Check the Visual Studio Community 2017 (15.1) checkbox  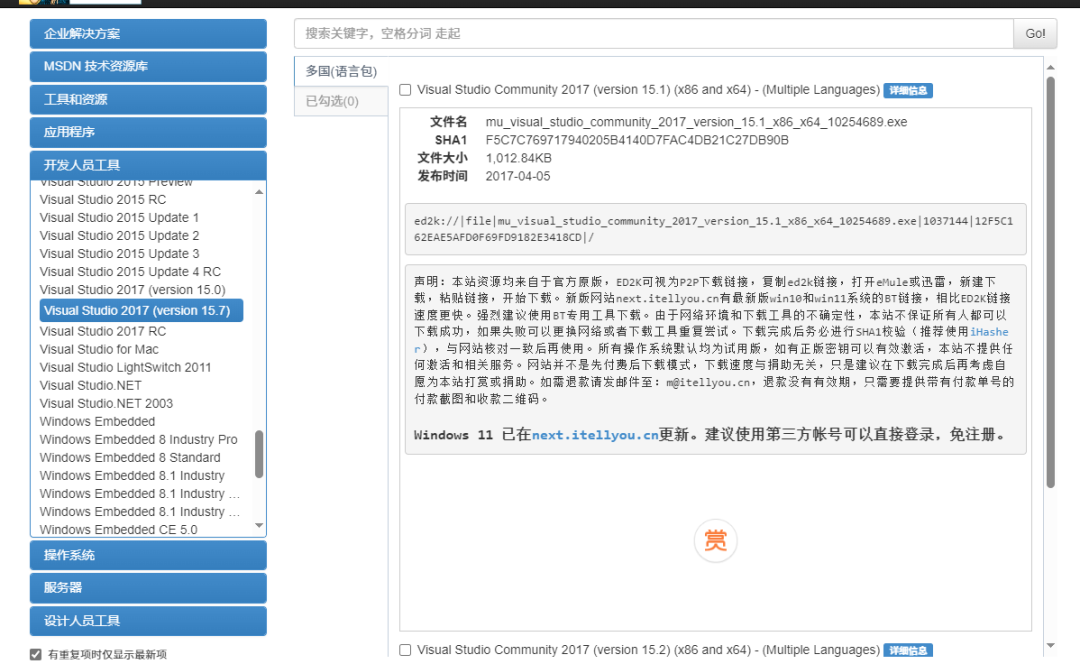[405, 89]
